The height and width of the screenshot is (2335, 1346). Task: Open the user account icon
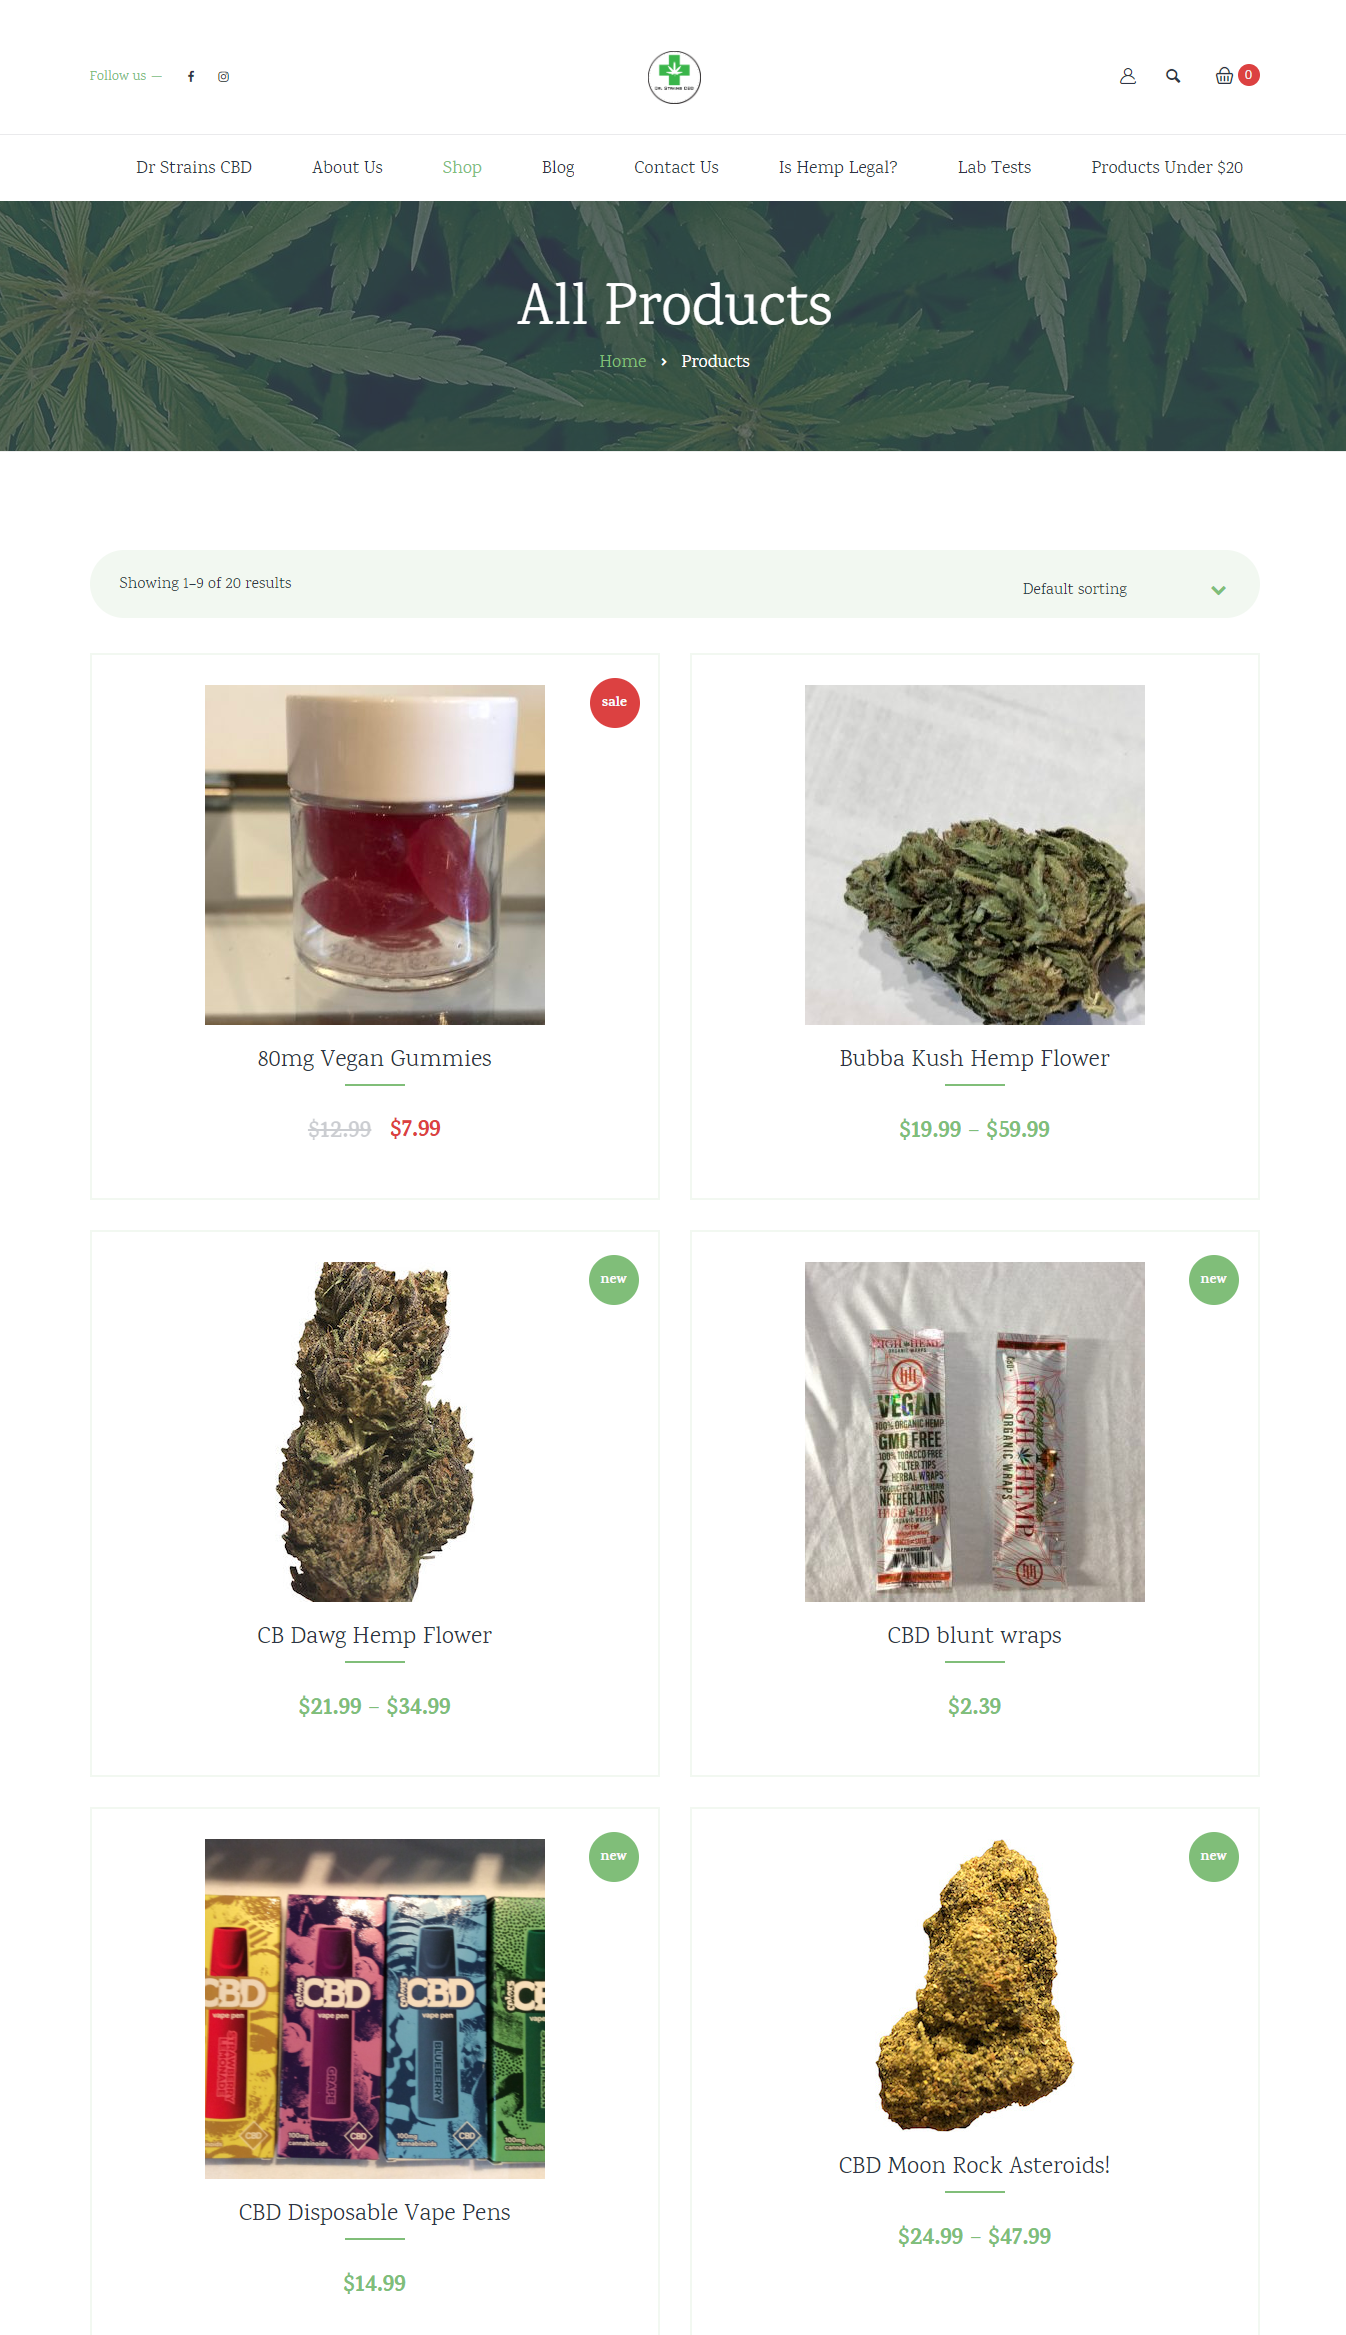(1128, 76)
